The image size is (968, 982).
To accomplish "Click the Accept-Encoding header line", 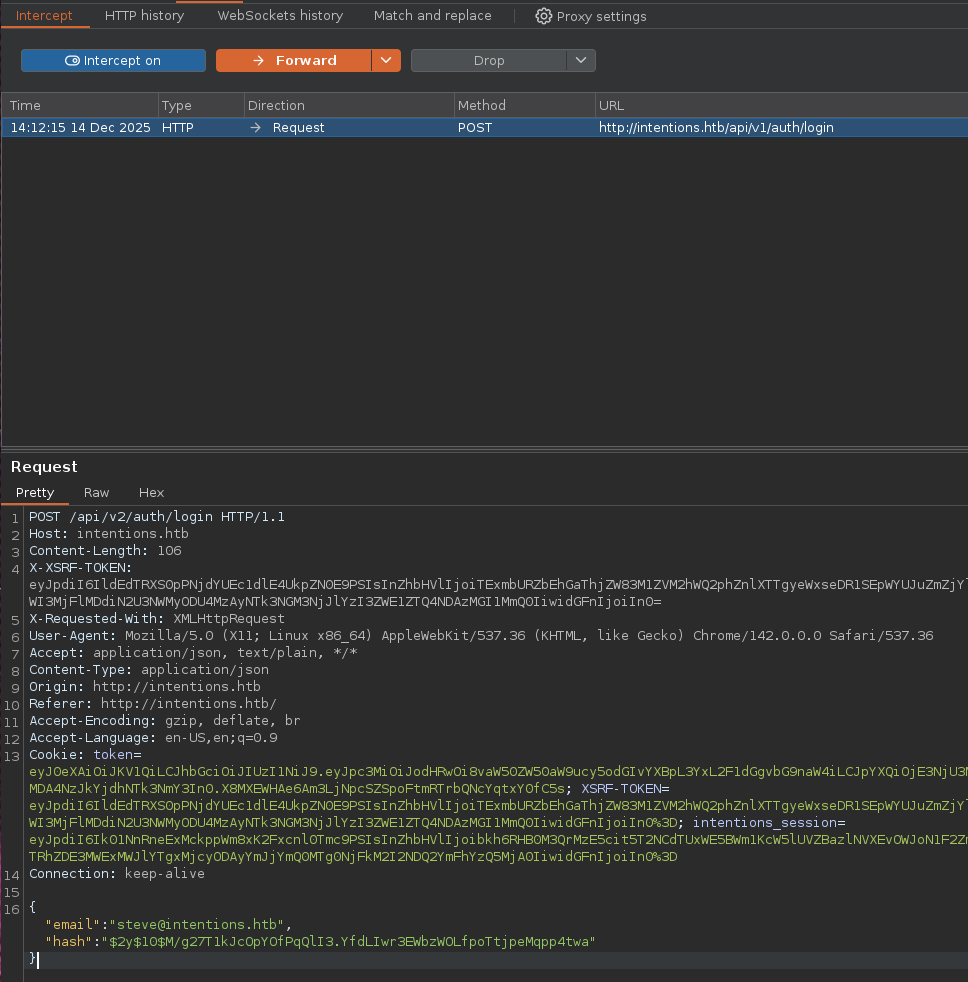I will pos(165,721).
